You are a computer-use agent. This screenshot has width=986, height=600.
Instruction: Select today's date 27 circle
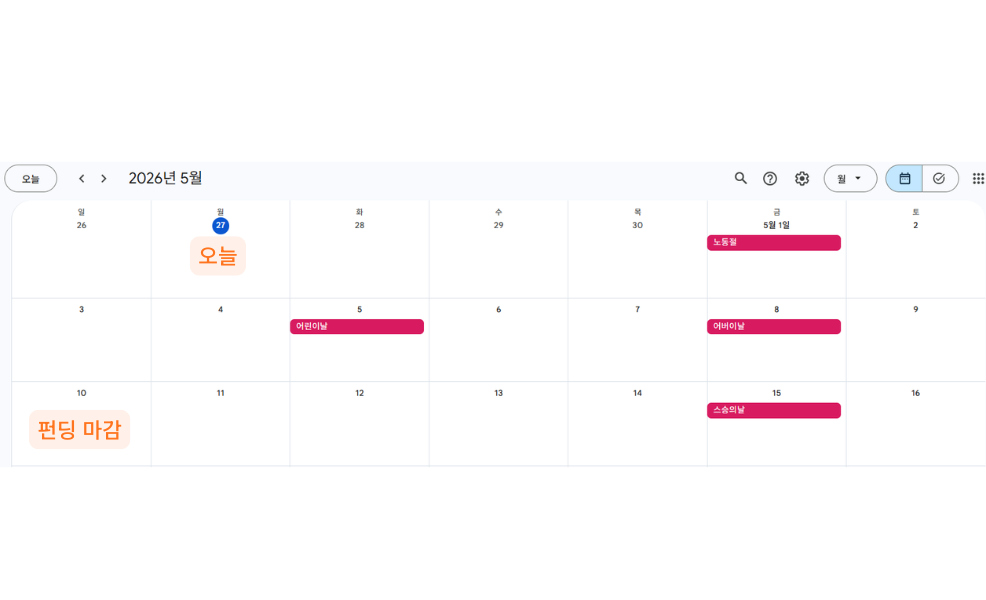pos(221,225)
